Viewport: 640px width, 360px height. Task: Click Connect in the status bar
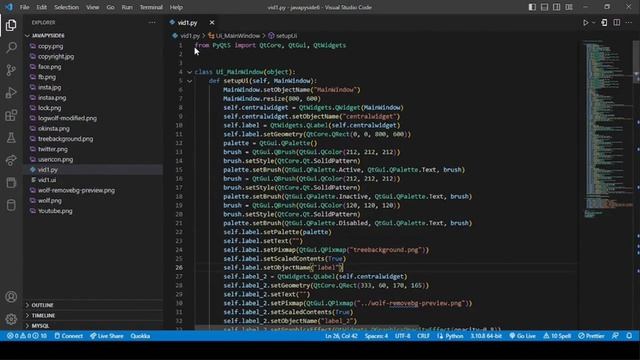click(69, 336)
